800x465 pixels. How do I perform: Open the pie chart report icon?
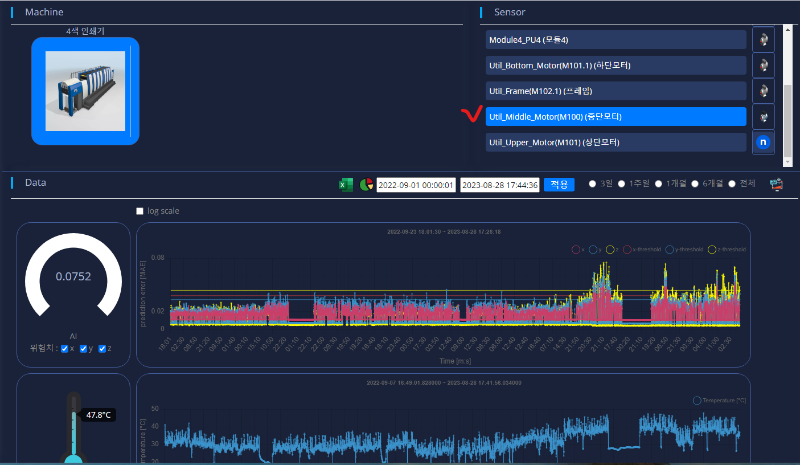point(366,185)
